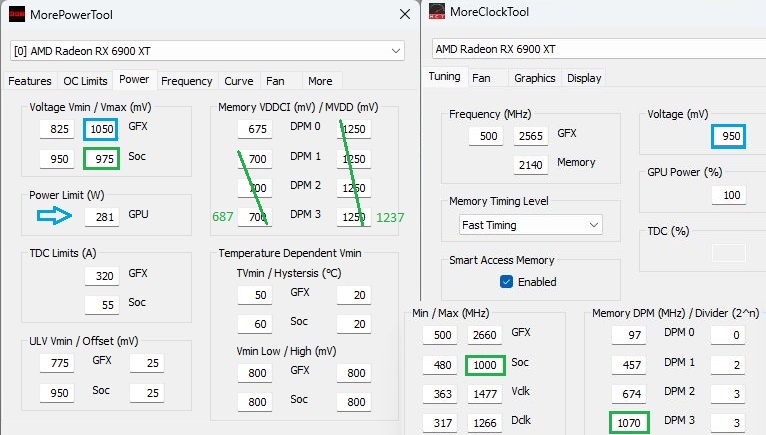Image resolution: width=766 pixels, height=435 pixels.
Task: Click Memory DPM 2 frequency field 674
Action: click(x=629, y=394)
